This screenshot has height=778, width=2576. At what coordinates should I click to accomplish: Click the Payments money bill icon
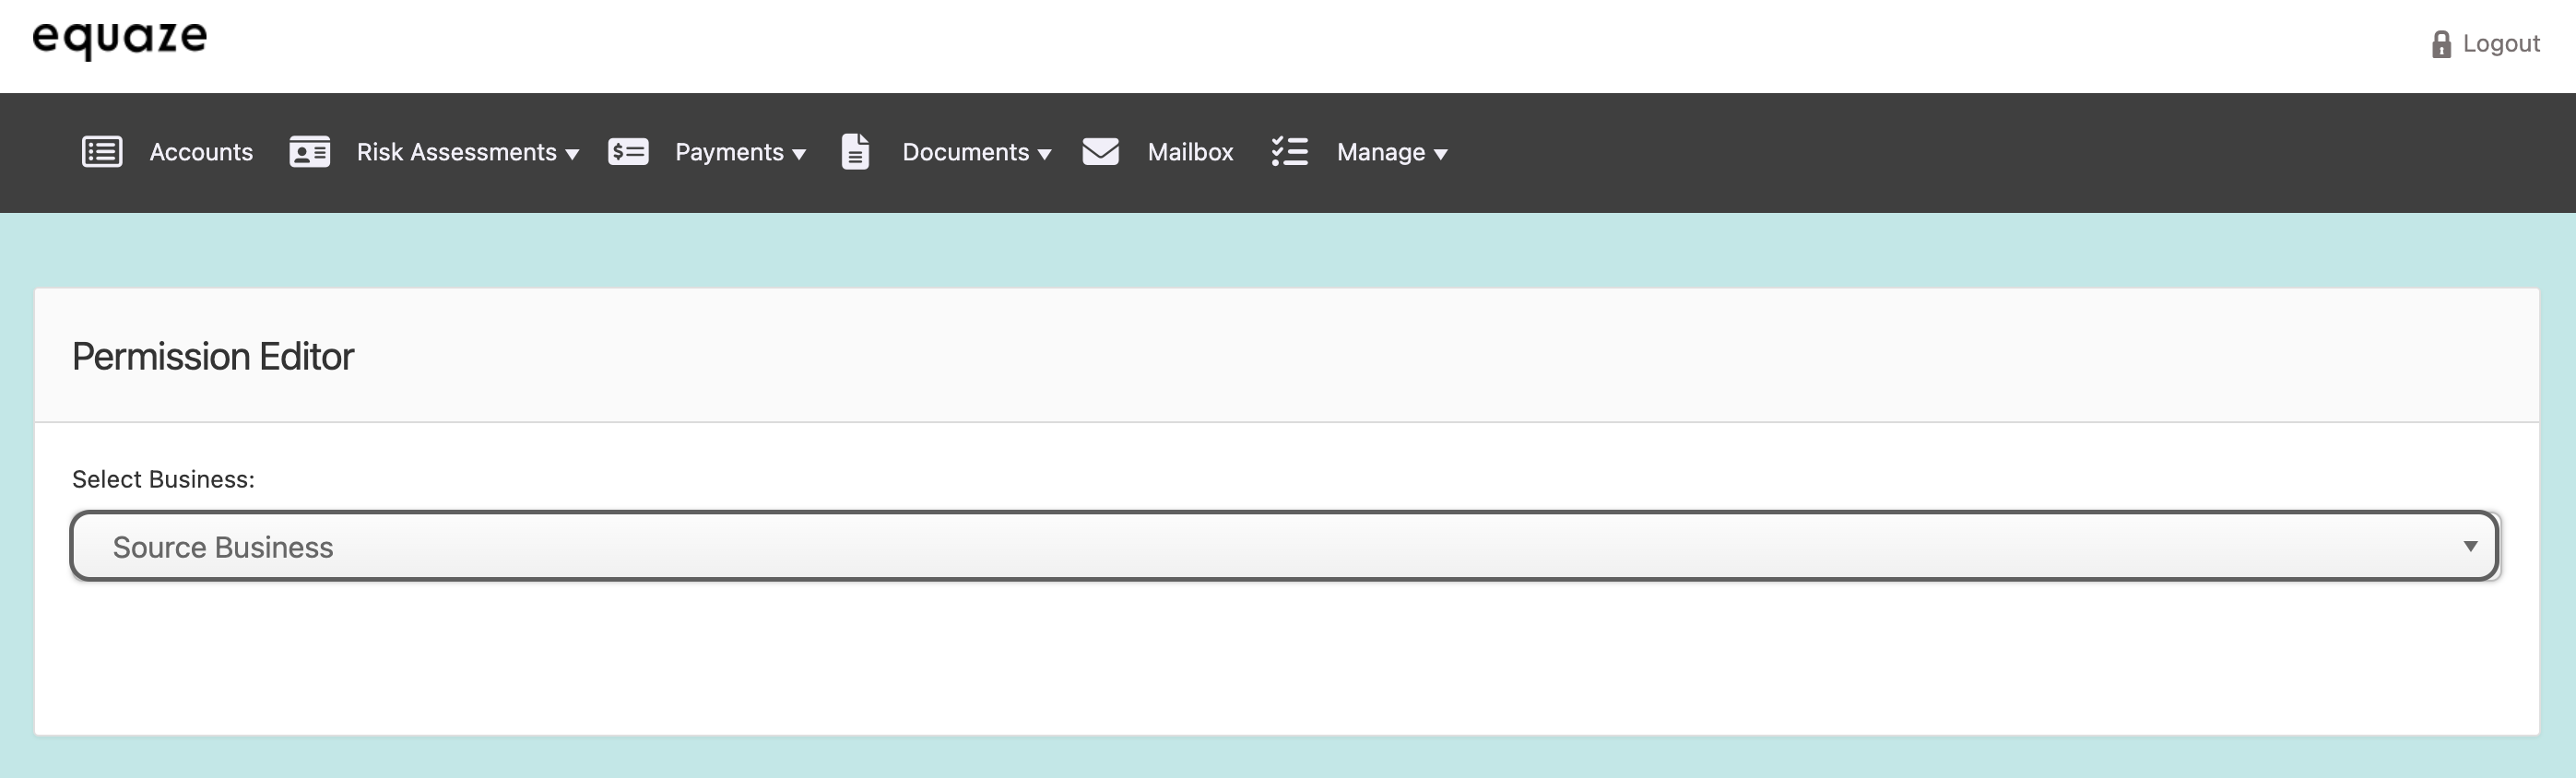(628, 152)
